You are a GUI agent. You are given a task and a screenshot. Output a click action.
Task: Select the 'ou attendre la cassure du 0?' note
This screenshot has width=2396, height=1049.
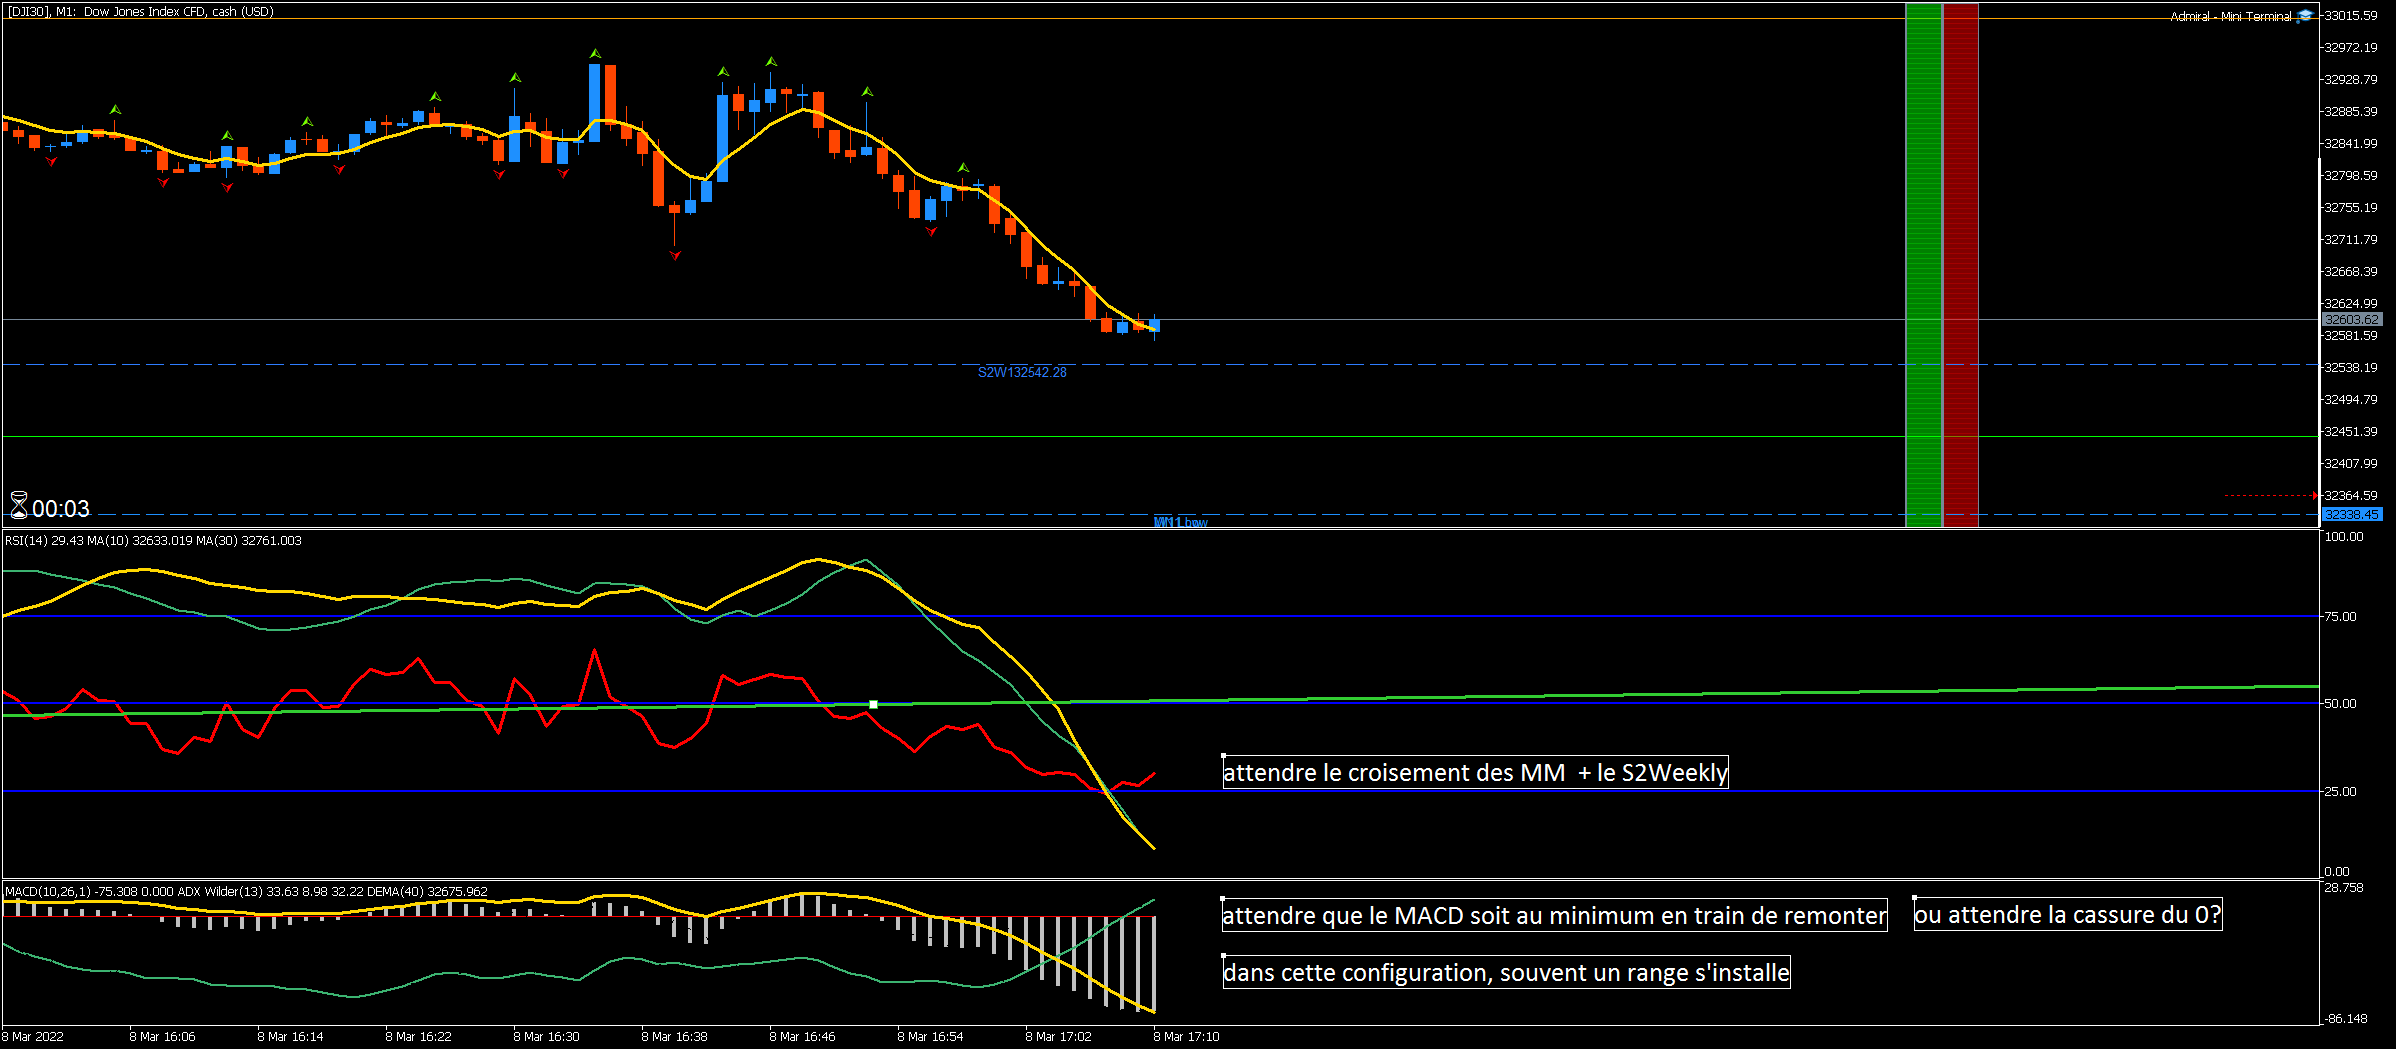tap(2067, 915)
